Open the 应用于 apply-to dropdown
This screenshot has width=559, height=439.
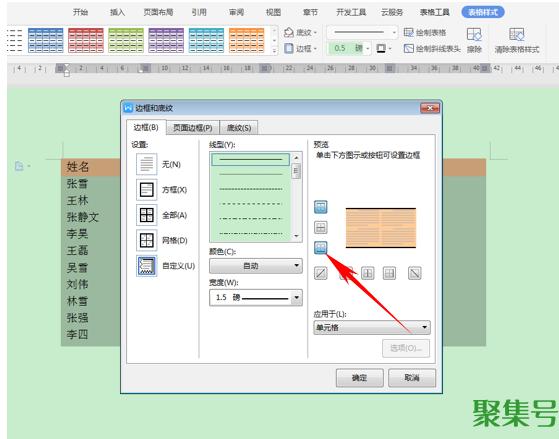tap(372, 327)
